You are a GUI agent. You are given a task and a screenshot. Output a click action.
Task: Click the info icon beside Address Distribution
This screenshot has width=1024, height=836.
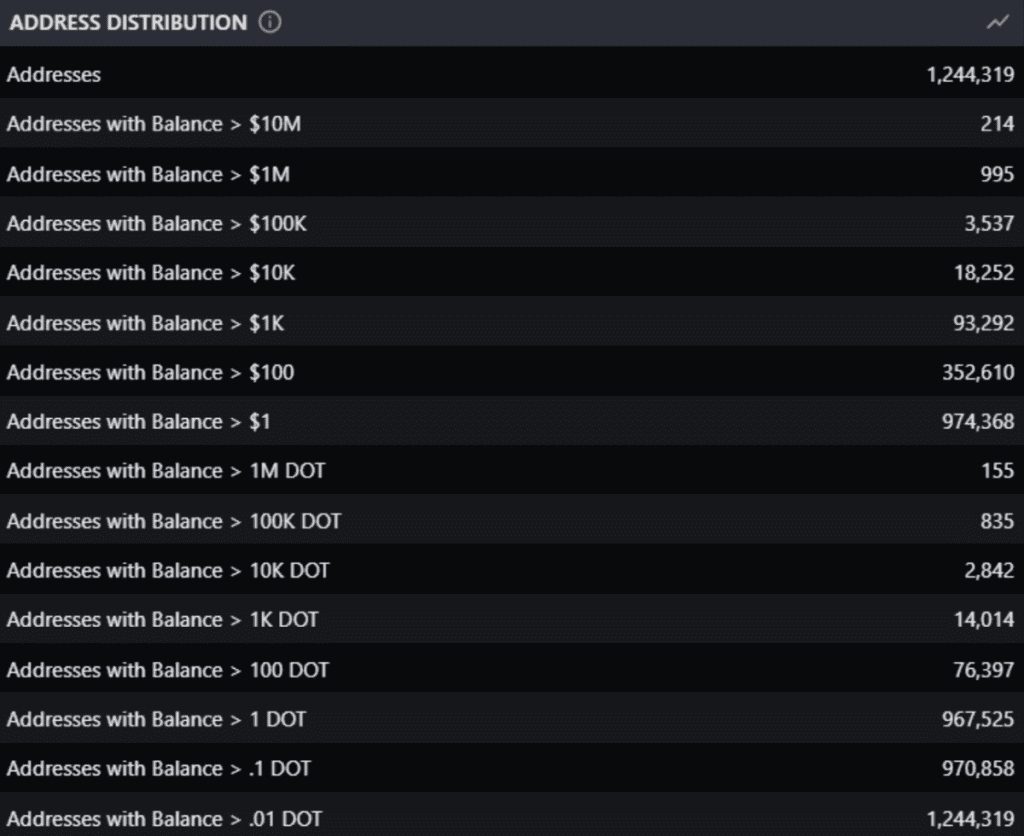click(270, 22)
